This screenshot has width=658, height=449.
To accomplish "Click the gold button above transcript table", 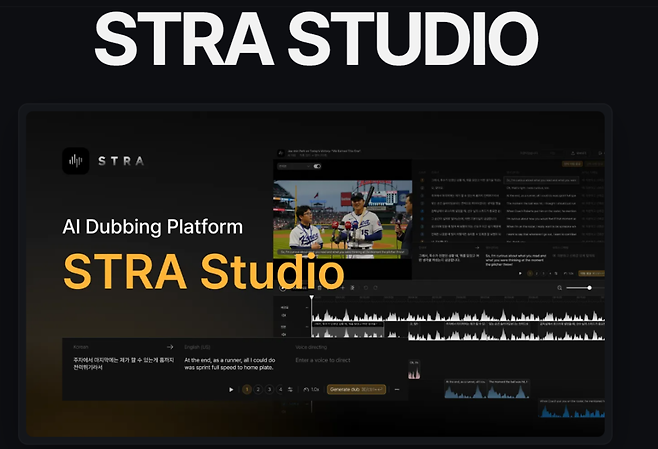I will pyautogui.click(x=572, y=164).
